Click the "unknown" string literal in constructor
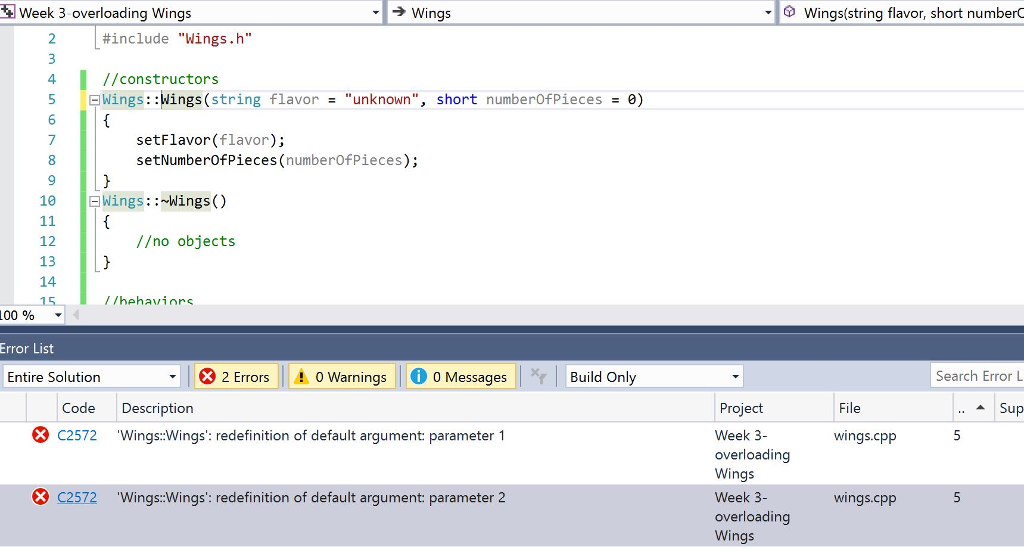Viewport: 1024px width, 553px height. tap(381, 100)
